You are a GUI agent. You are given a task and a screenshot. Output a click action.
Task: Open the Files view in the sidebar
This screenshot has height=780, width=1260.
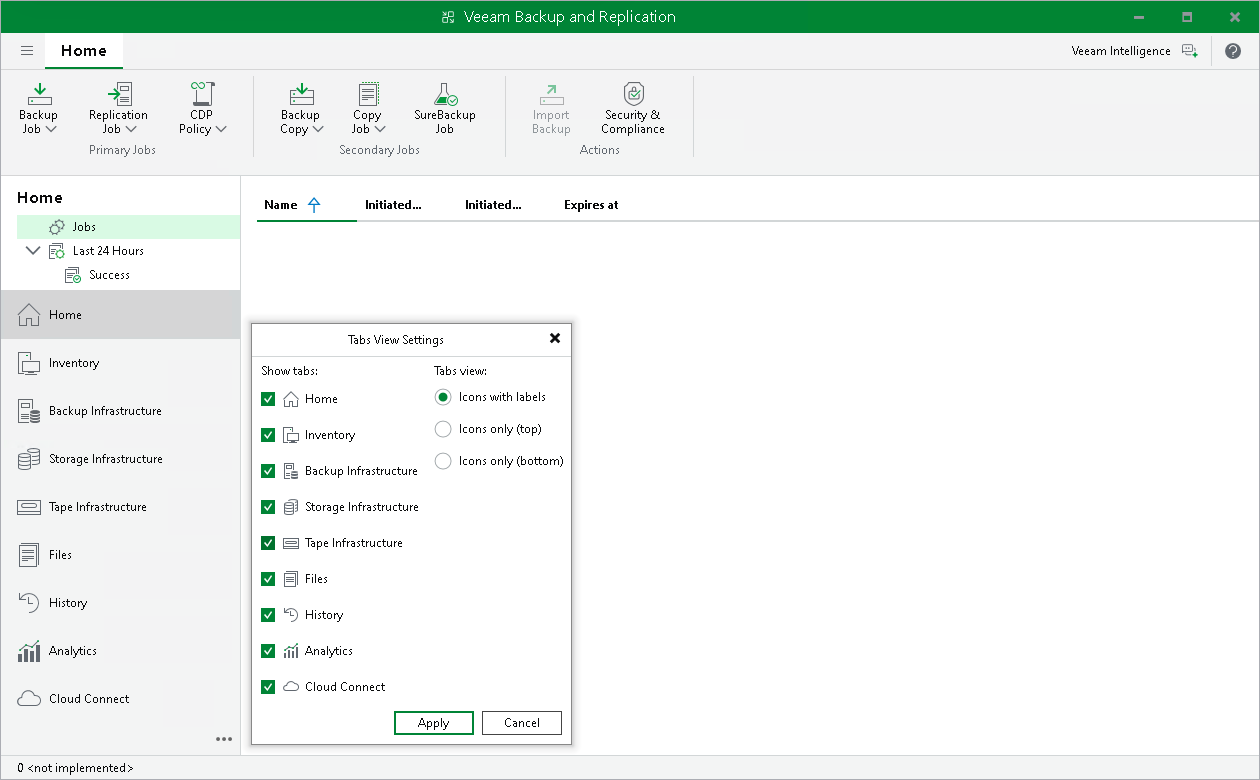pos(120,555)
